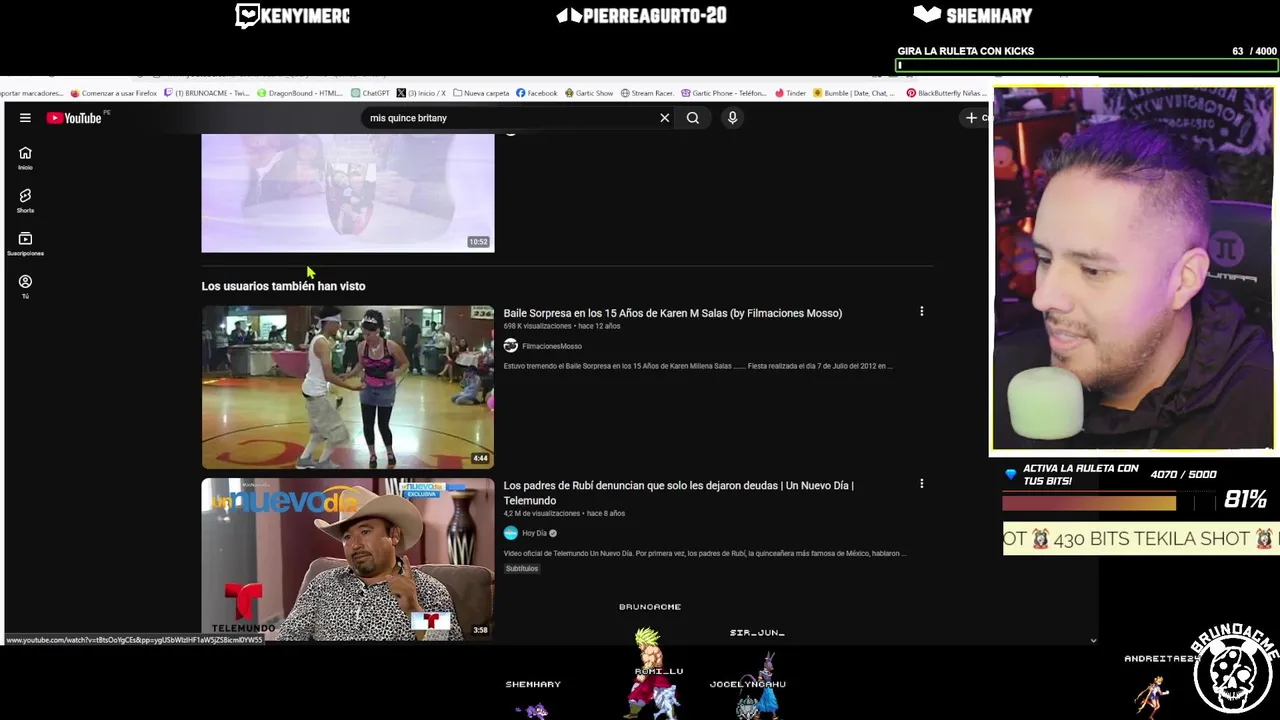Click 'Los usuarios también han visto' heading

coord(283,286)
